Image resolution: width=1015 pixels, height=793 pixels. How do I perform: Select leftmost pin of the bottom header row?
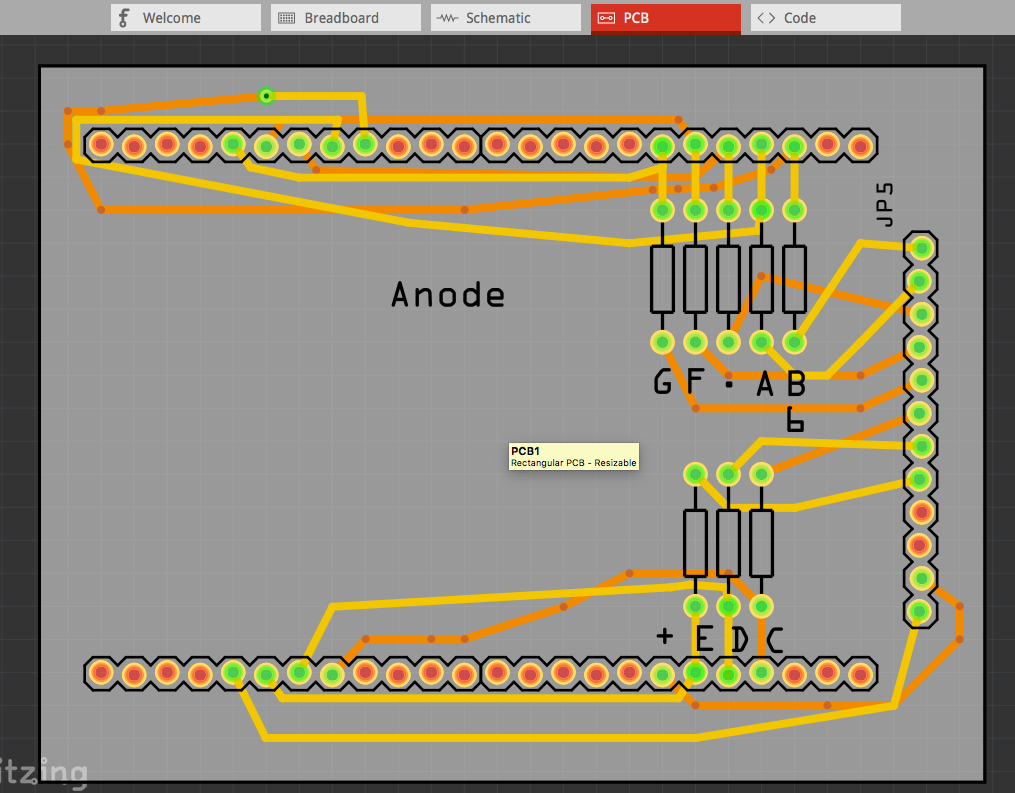point(100,674)
